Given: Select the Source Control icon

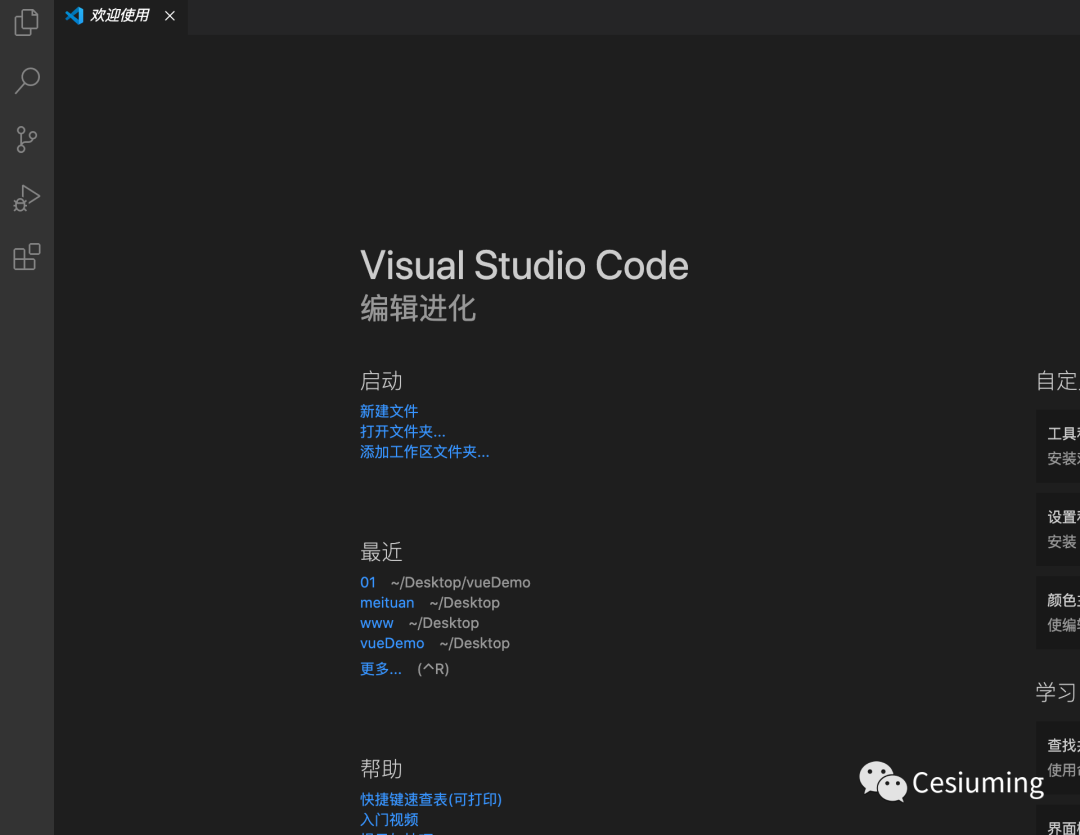Looking at the screenshot, I should pos(26,139).
